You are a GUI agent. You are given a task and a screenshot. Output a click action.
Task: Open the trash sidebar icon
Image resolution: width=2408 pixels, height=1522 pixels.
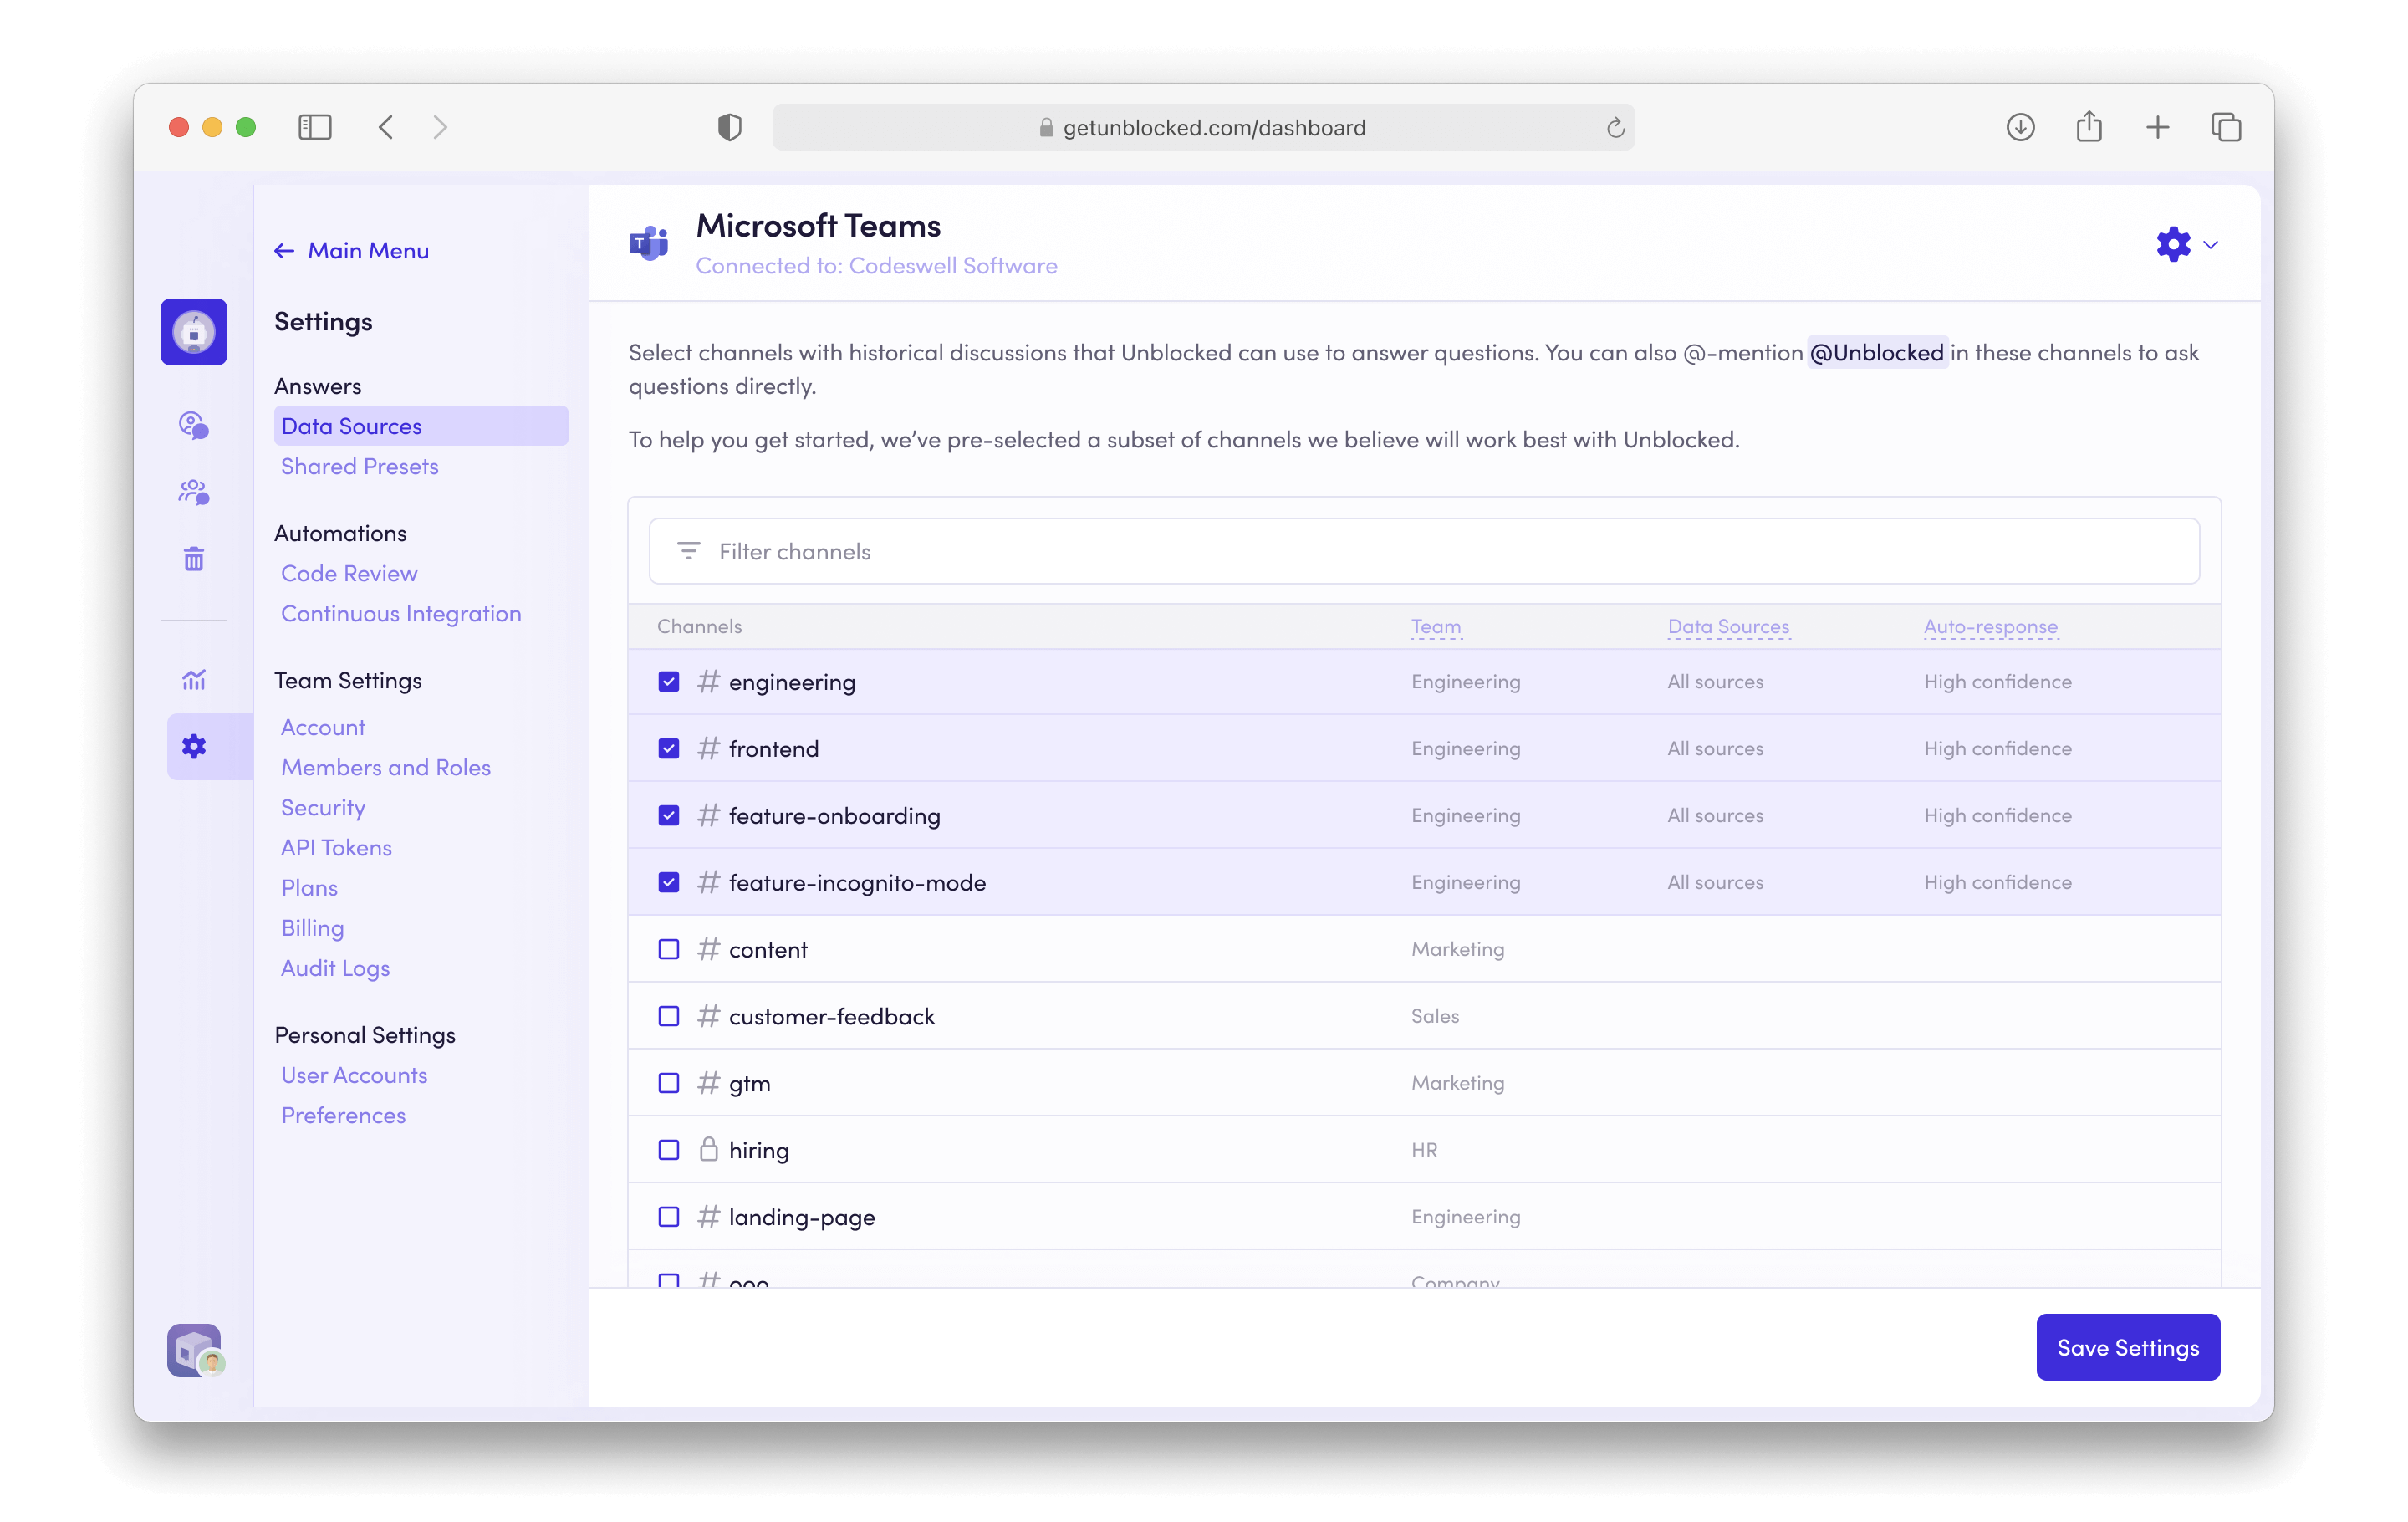[194, 559]
